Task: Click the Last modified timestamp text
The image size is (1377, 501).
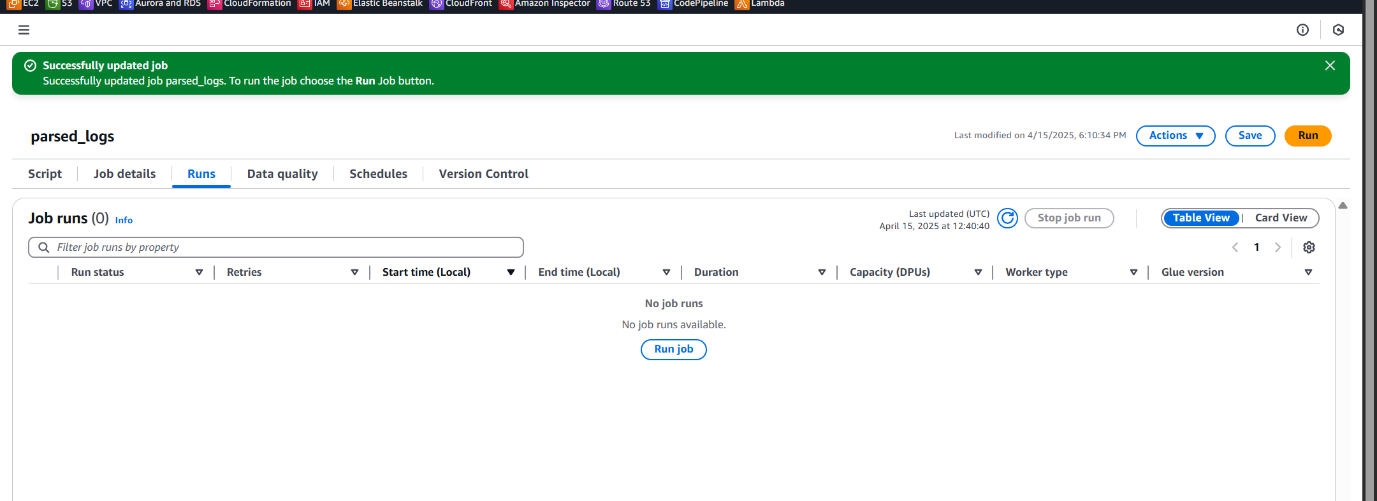Action: click(x=1040, y=135)
